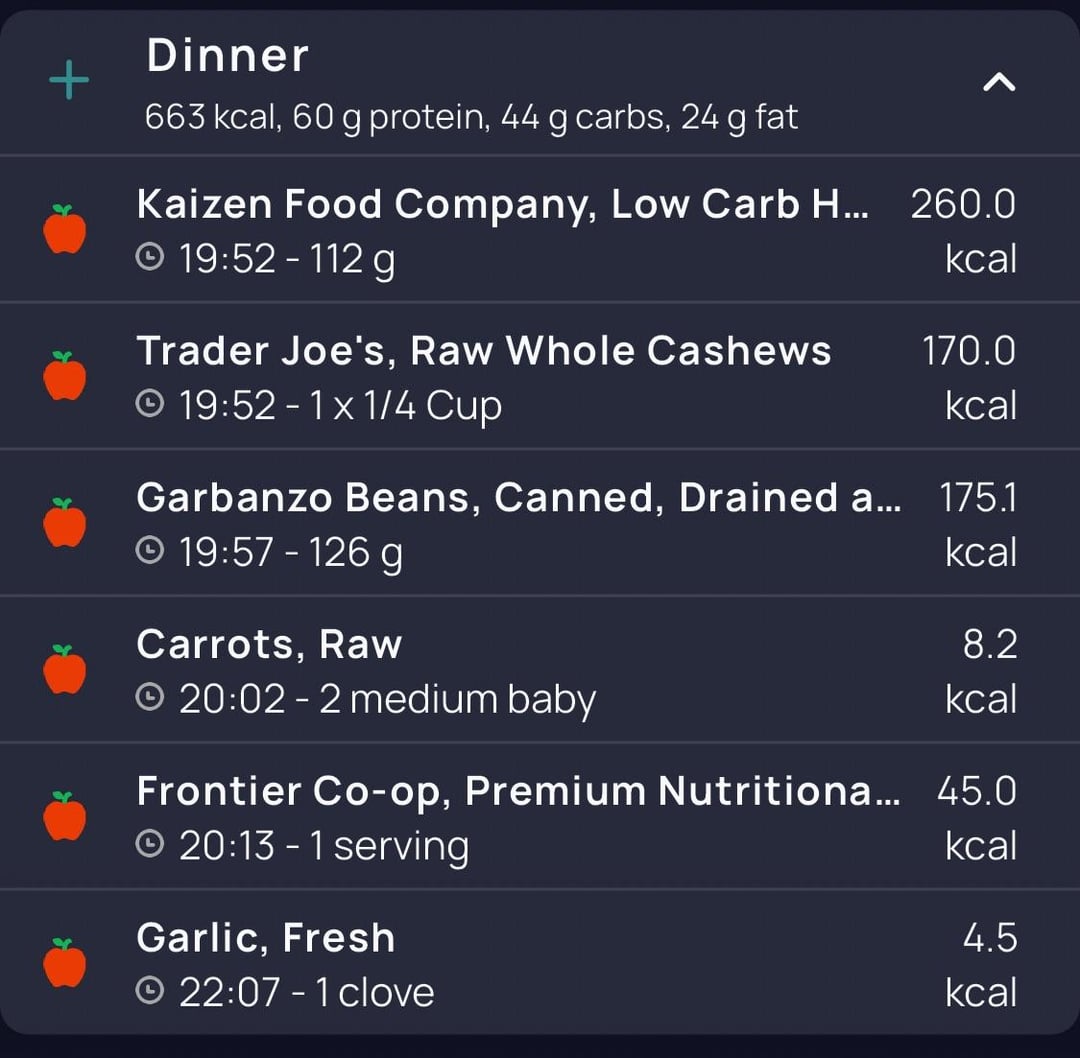Screen dimensions: 1080x1058
Task: Click the apple icon beside Frontier Co-op entry
Action: point(65,817)
